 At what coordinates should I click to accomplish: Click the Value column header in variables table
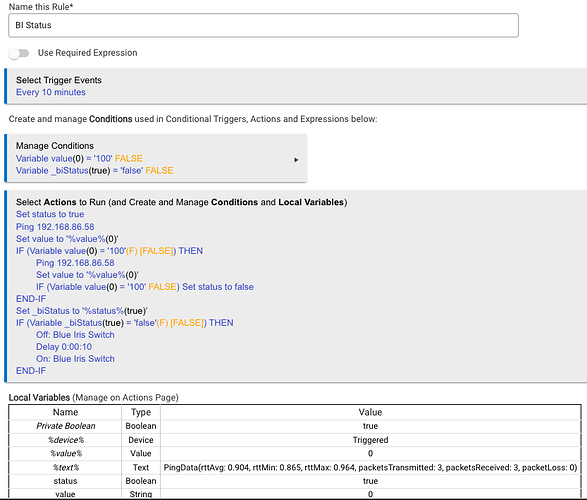[x=370, y=412]
